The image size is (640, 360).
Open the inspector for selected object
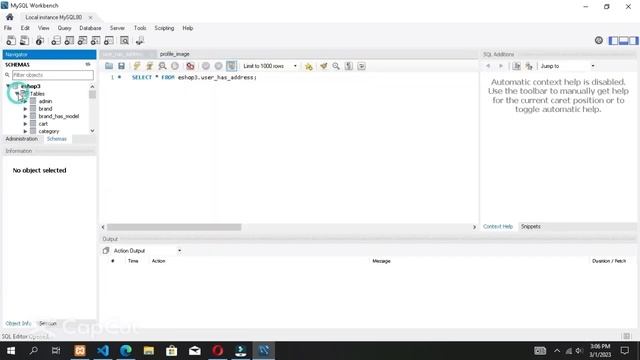(40, 40)
